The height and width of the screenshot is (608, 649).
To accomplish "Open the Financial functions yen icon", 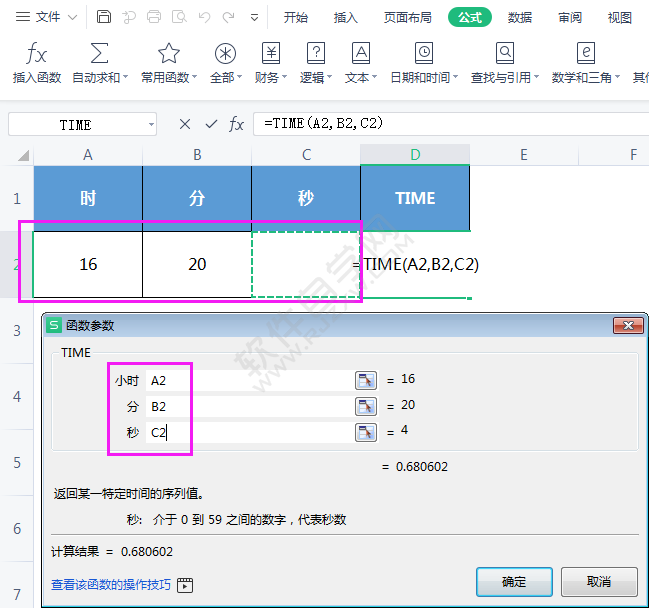I will tap(271, 53).
